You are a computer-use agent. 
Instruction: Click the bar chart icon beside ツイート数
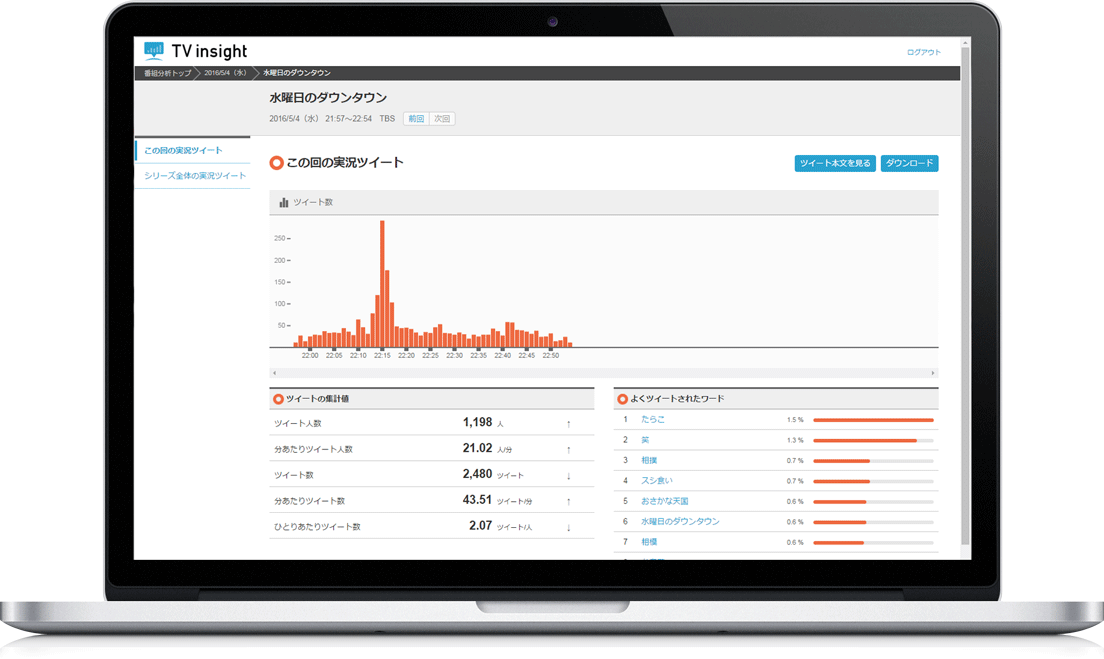click(x=284, y=202)
